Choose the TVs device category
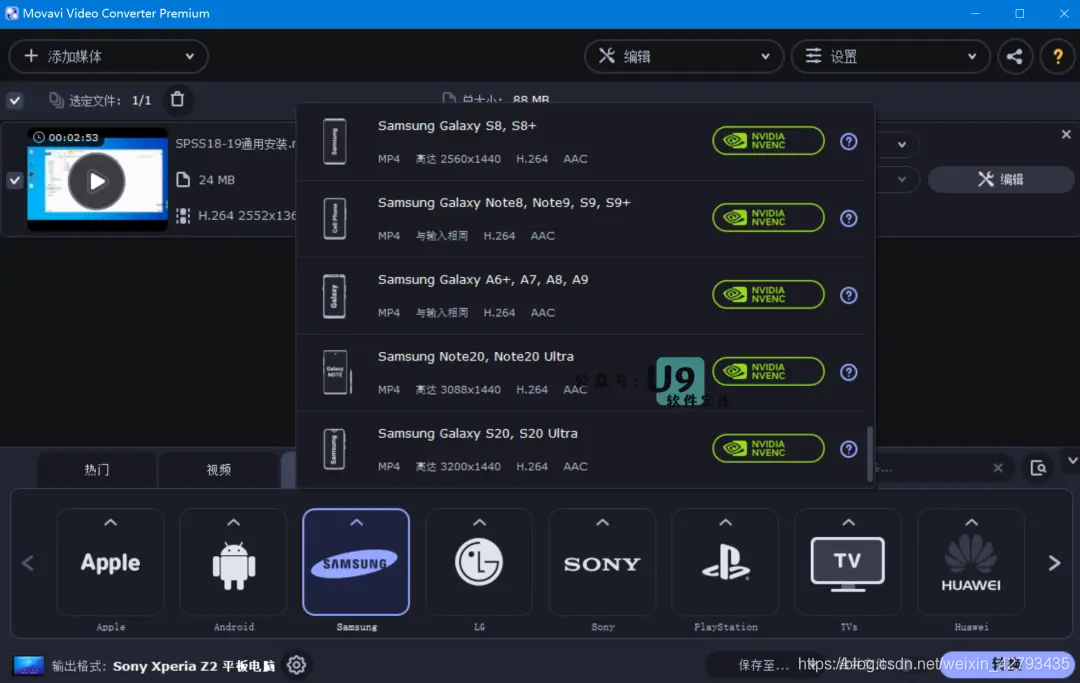Screen dimensions: 1080x683 coord(849,563)
